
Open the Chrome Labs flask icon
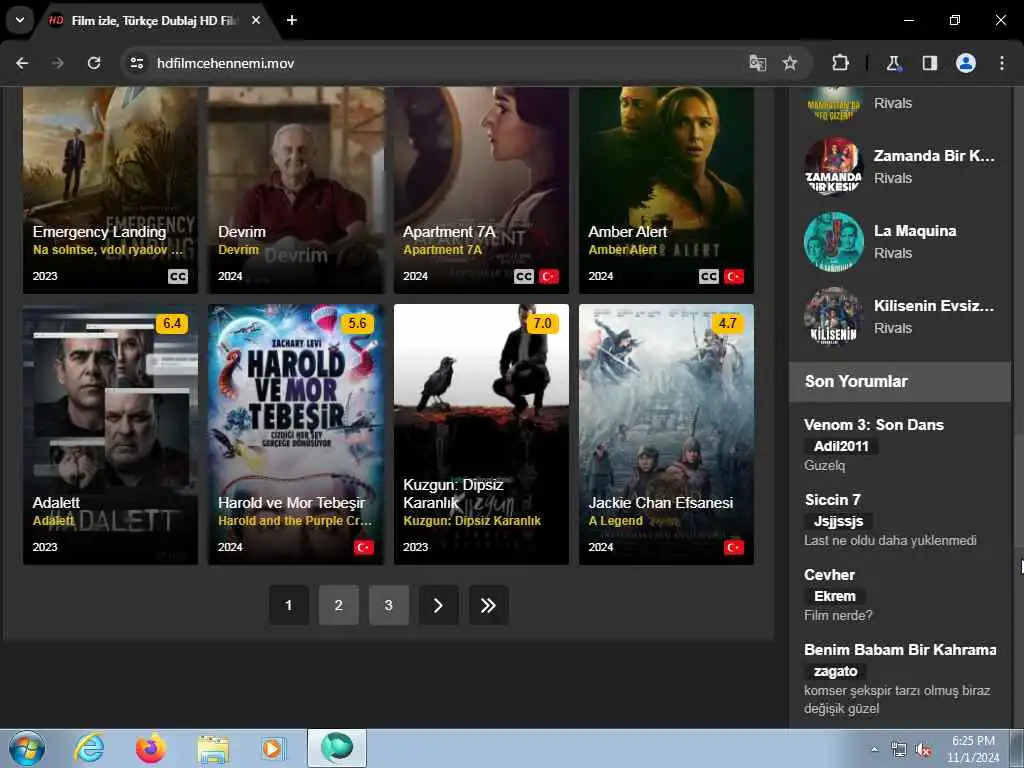893,63
